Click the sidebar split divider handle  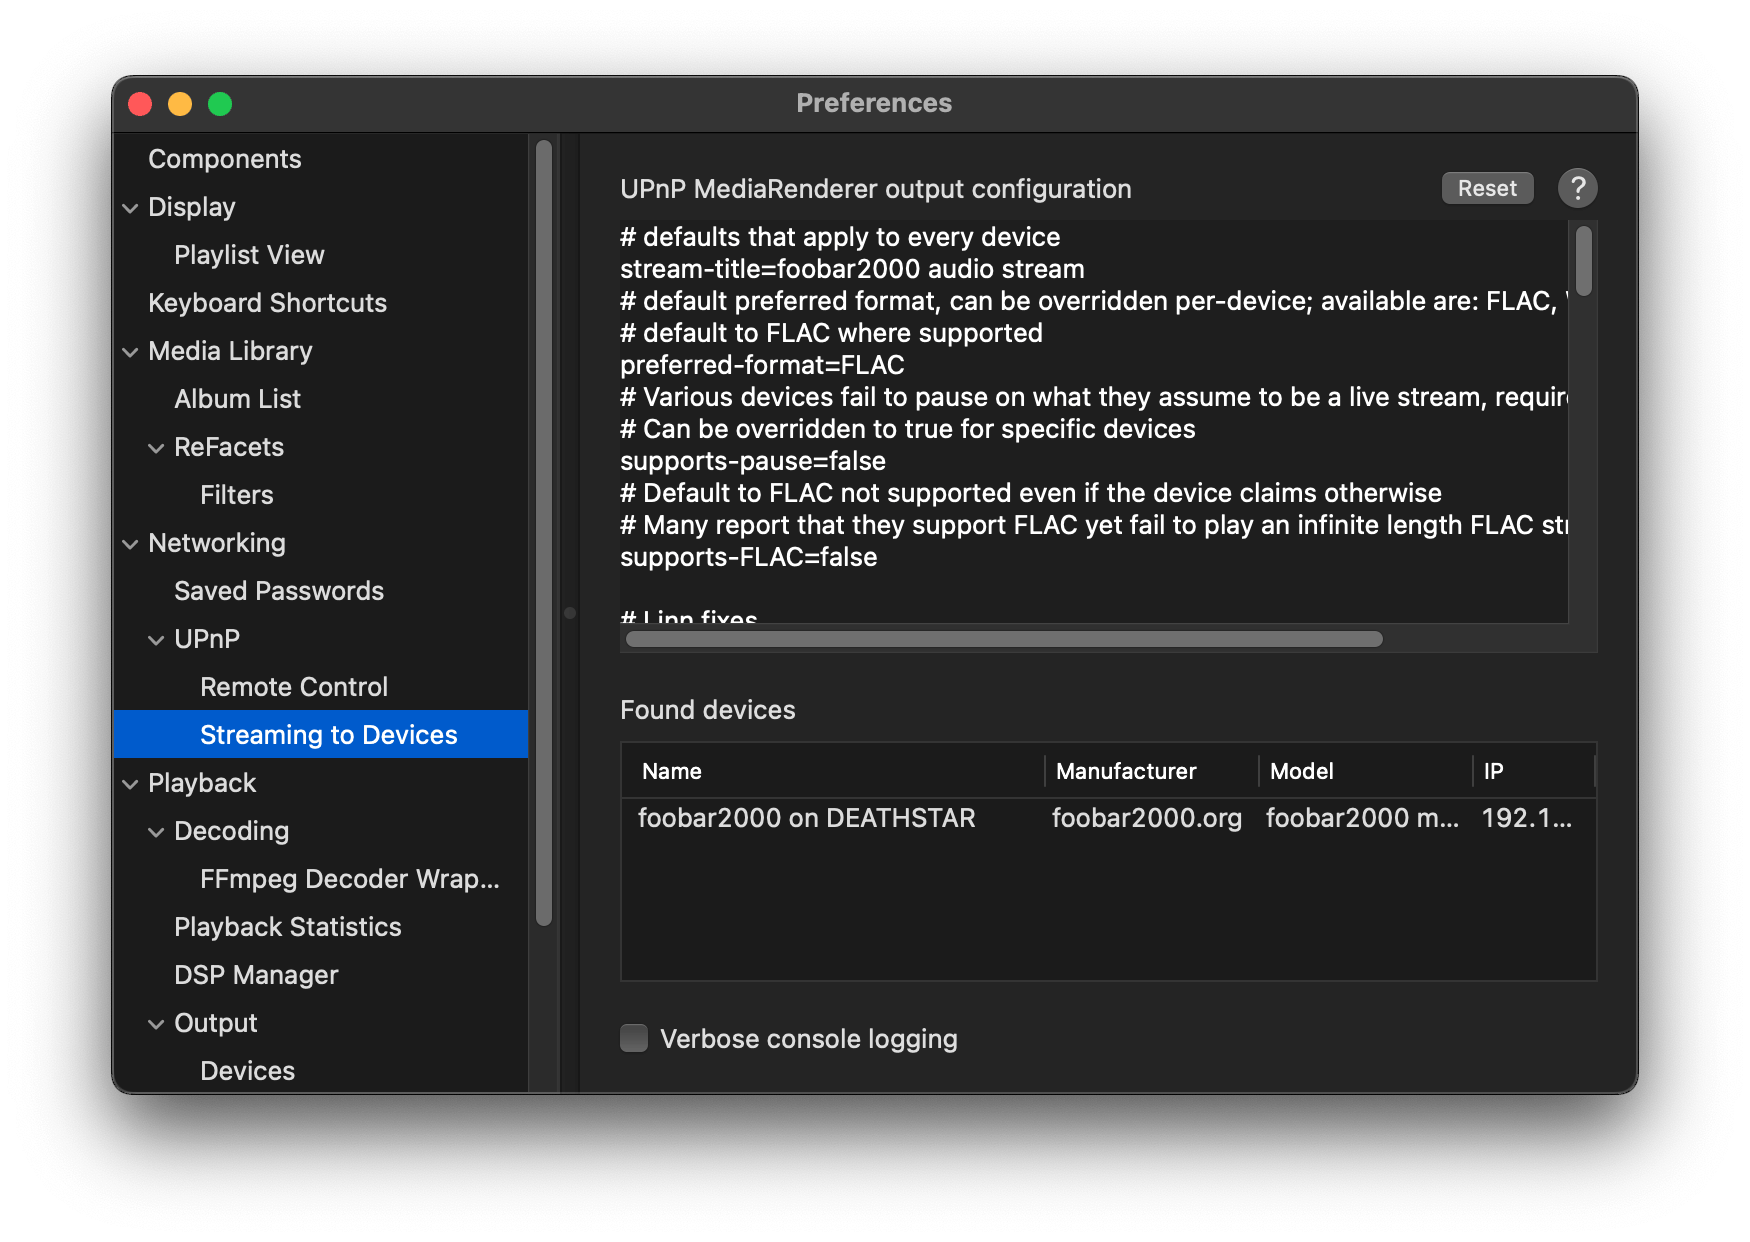(570, 613)
